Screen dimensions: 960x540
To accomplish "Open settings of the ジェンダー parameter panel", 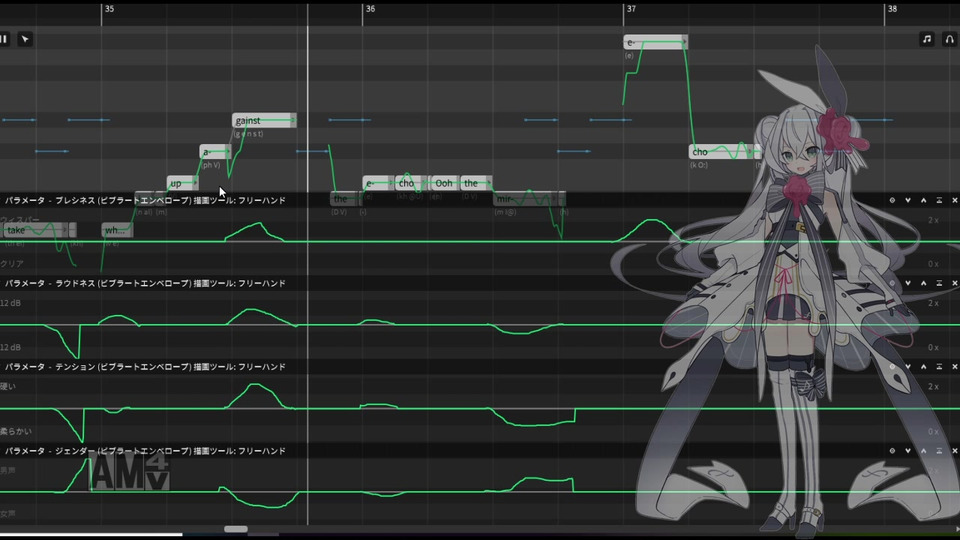I will point(892,451).
